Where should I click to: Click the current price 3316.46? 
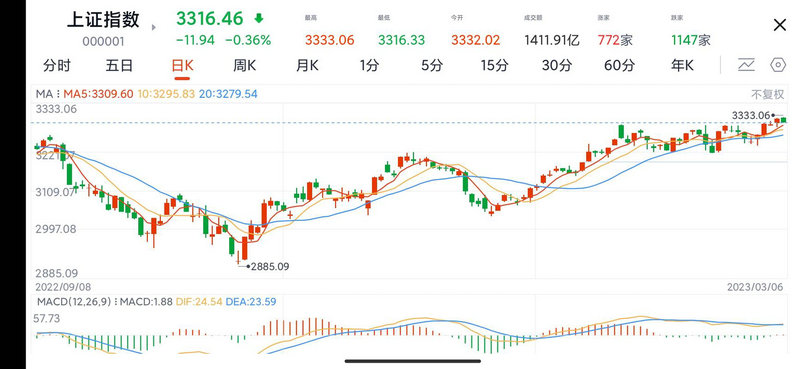click(x=210, y=18)
